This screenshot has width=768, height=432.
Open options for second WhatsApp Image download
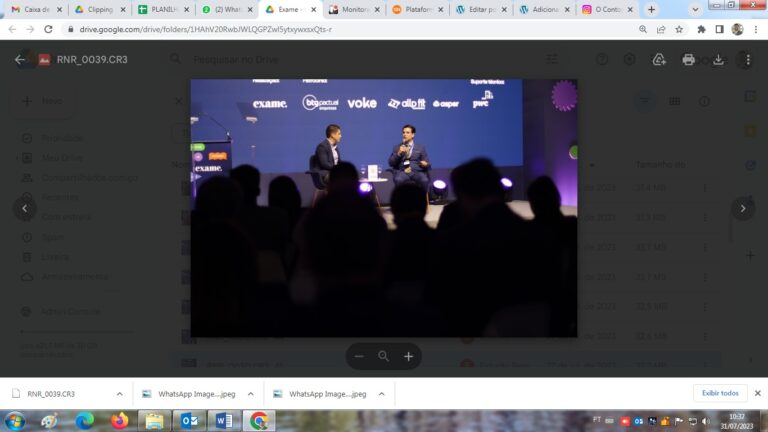pyautogui.click(x=380, y=394)
